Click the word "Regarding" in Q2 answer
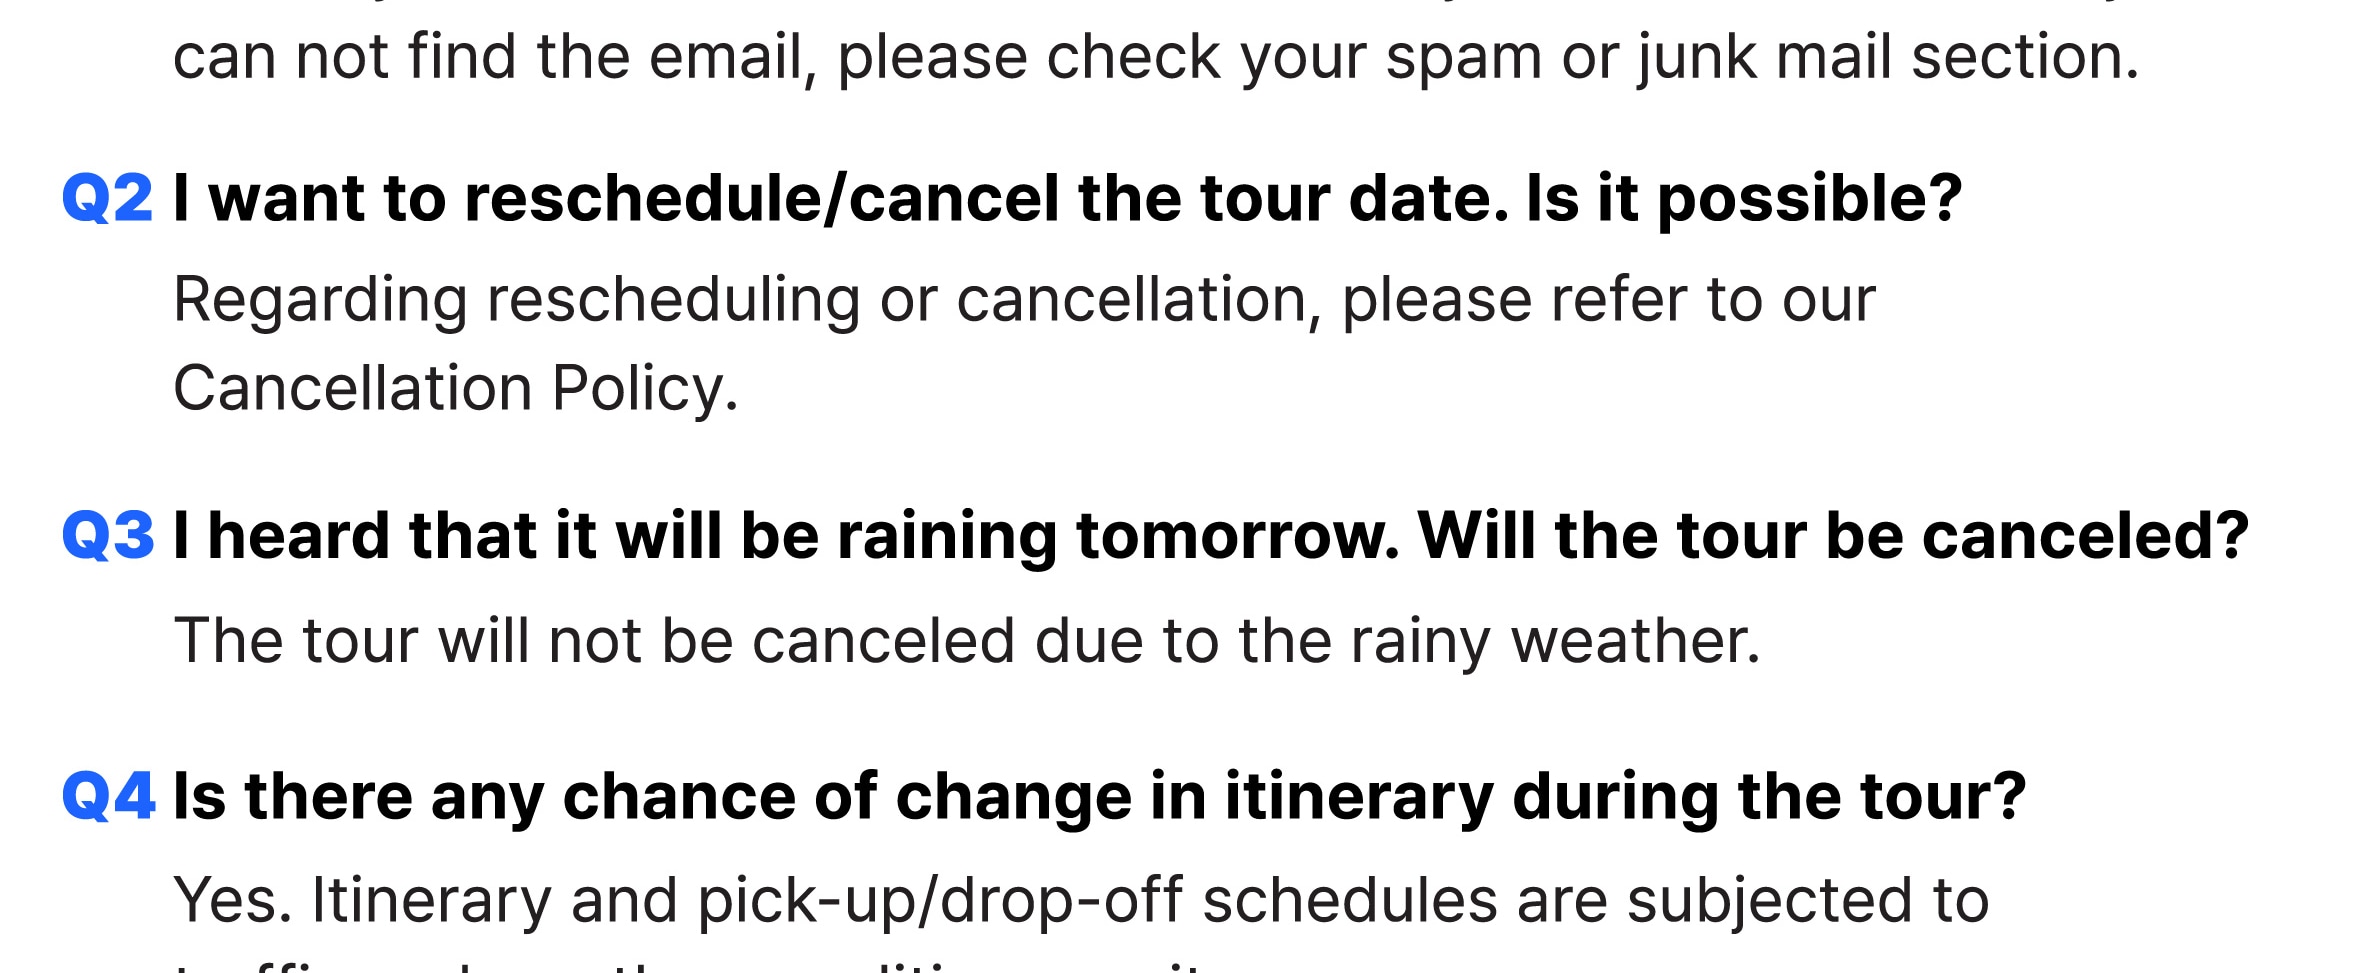This screenshot has width=2361, height=973. pos(320,300)
